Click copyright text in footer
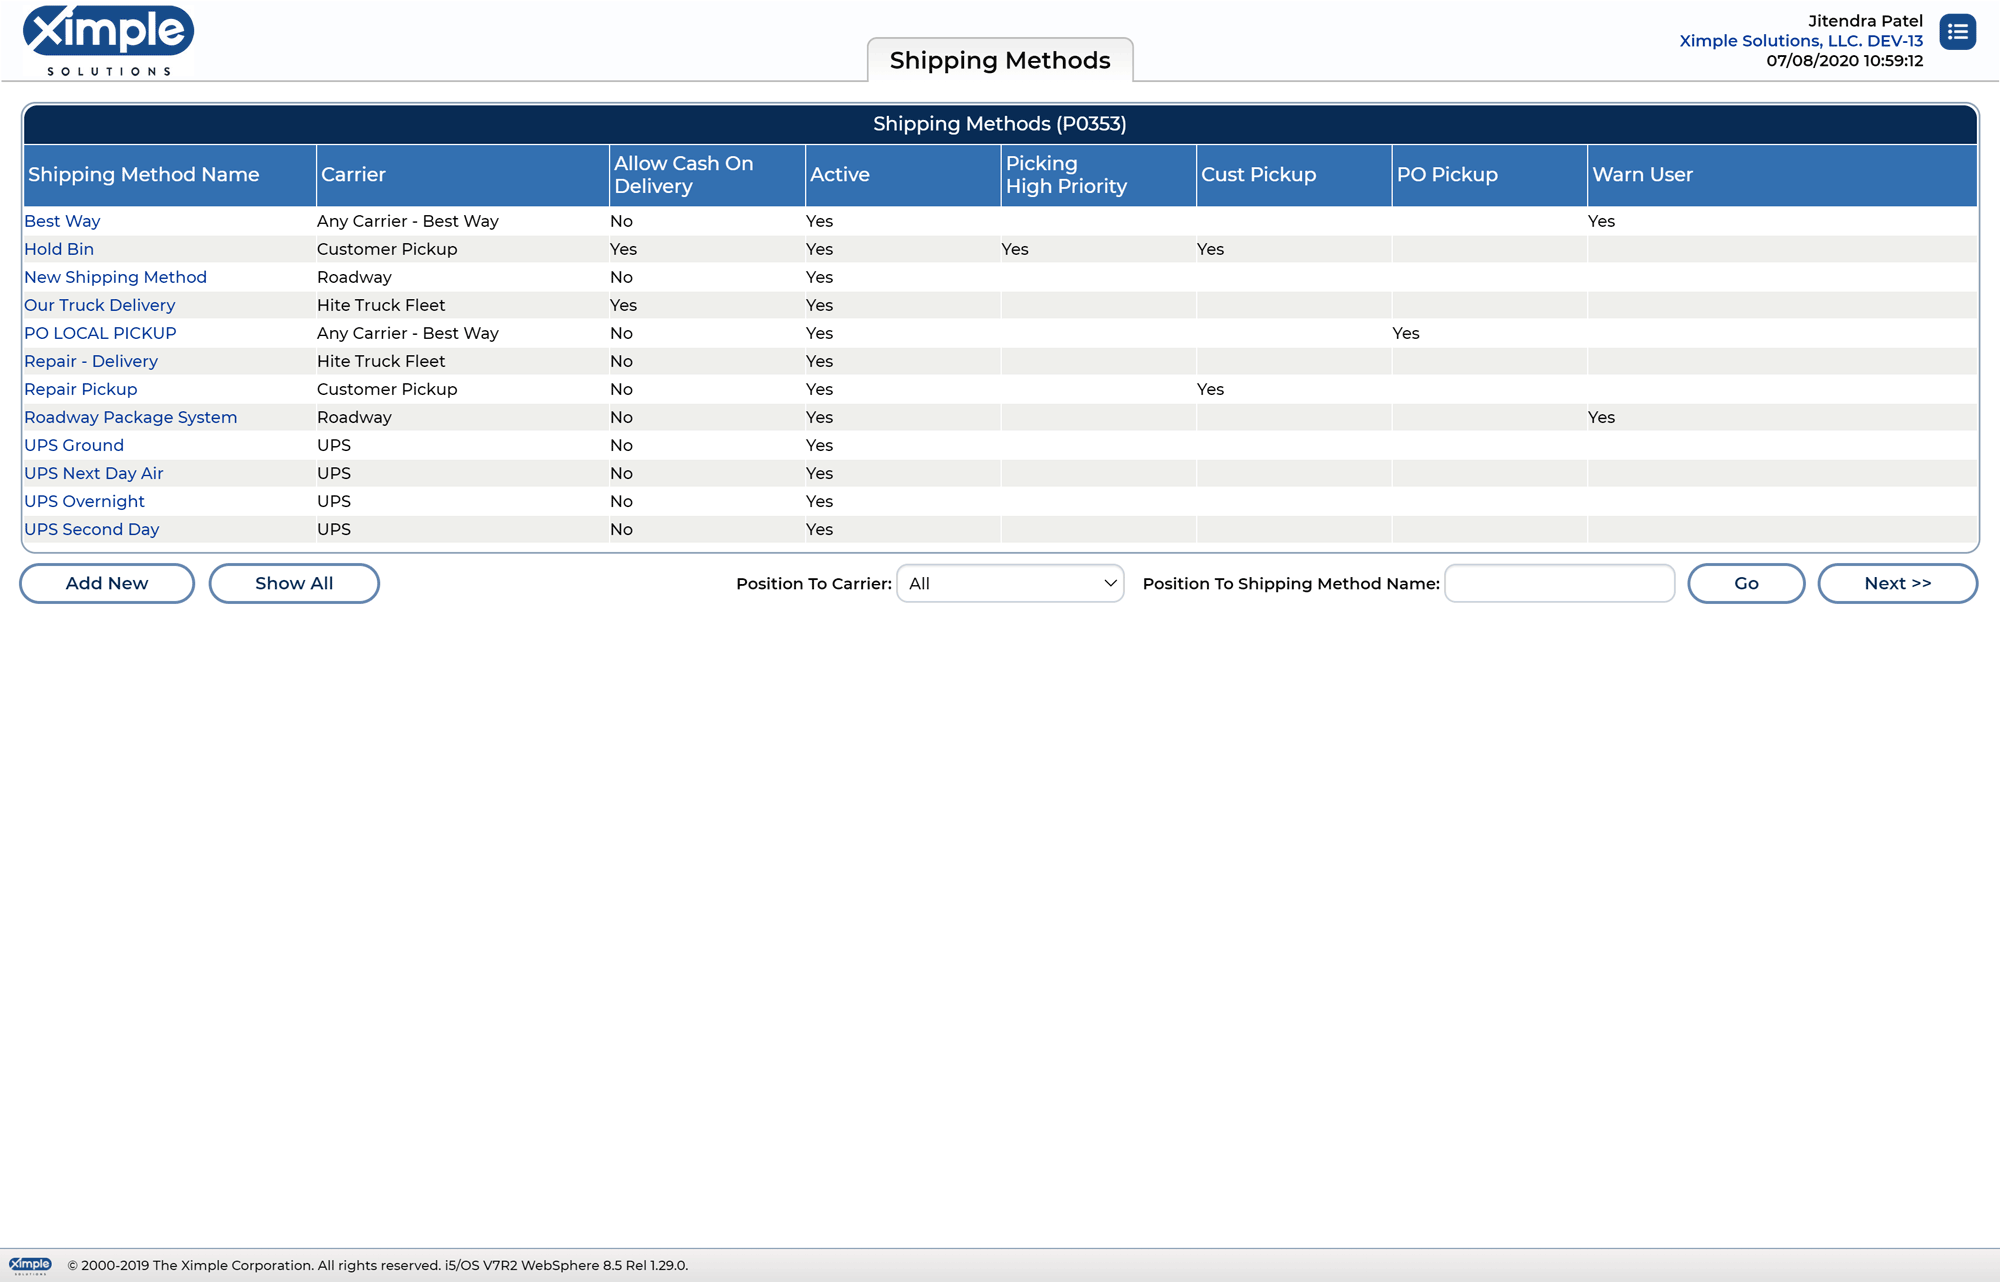This screenshot has width=2000, height=1282. (x=378, y=1265)
